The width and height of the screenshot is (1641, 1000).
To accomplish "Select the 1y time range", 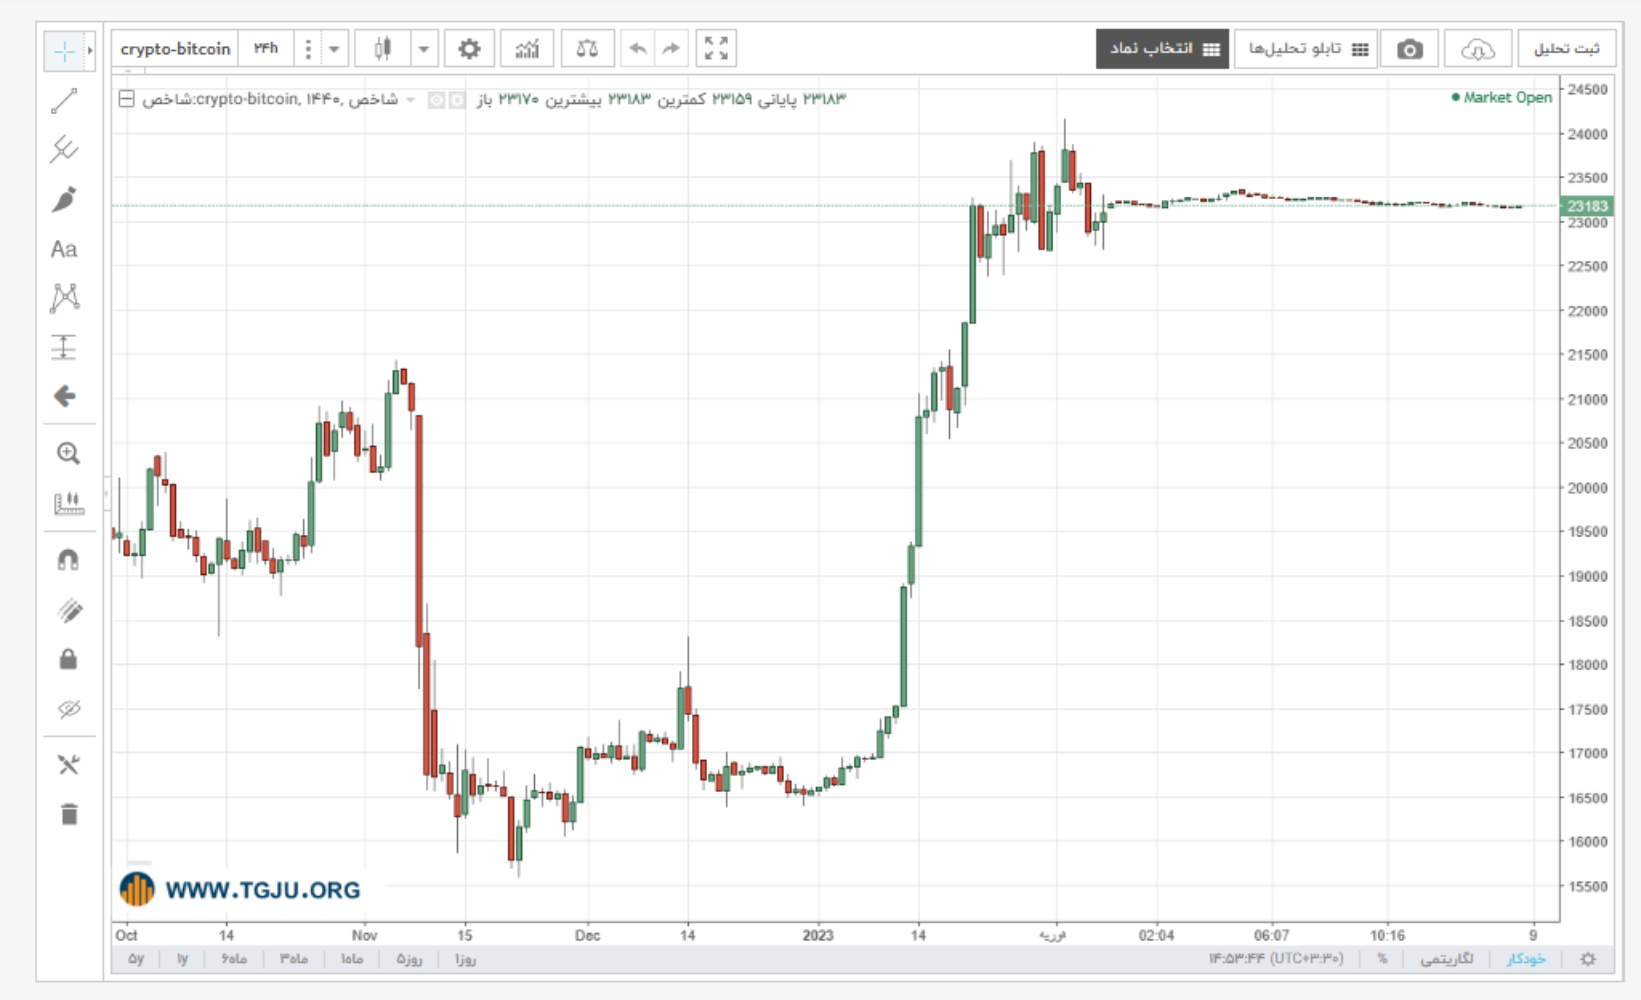I will tap(182, 958).
